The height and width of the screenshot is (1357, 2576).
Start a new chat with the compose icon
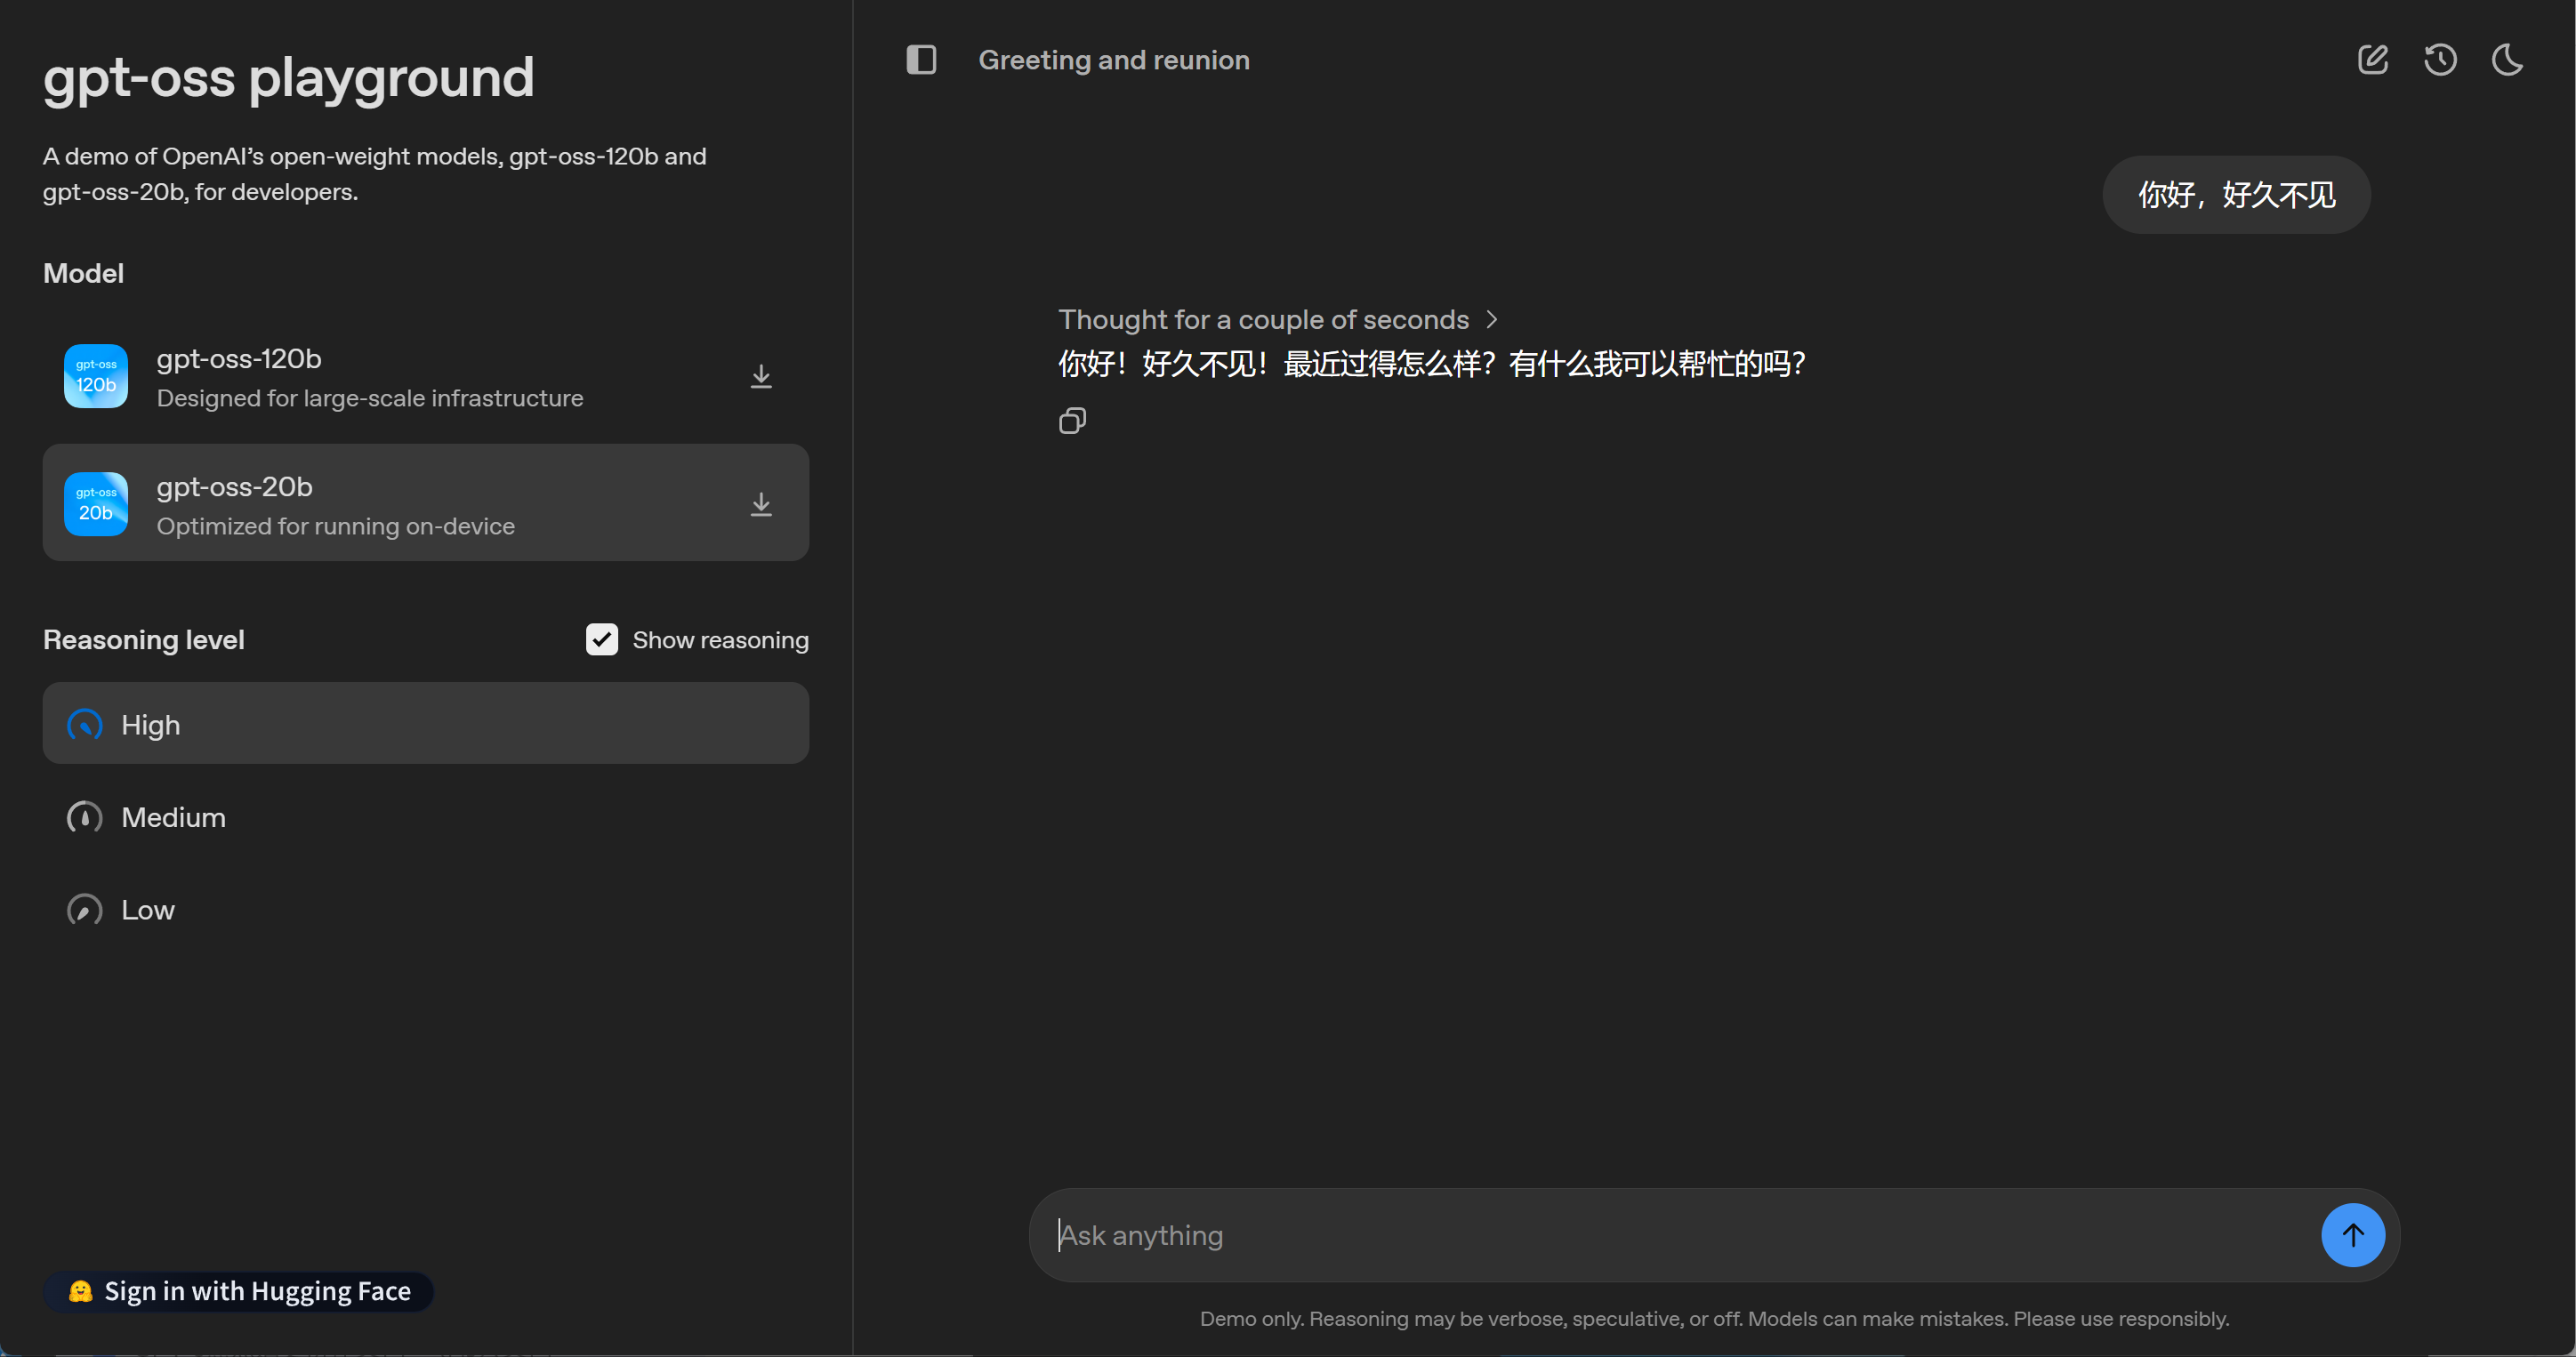tap(2372, 60)
